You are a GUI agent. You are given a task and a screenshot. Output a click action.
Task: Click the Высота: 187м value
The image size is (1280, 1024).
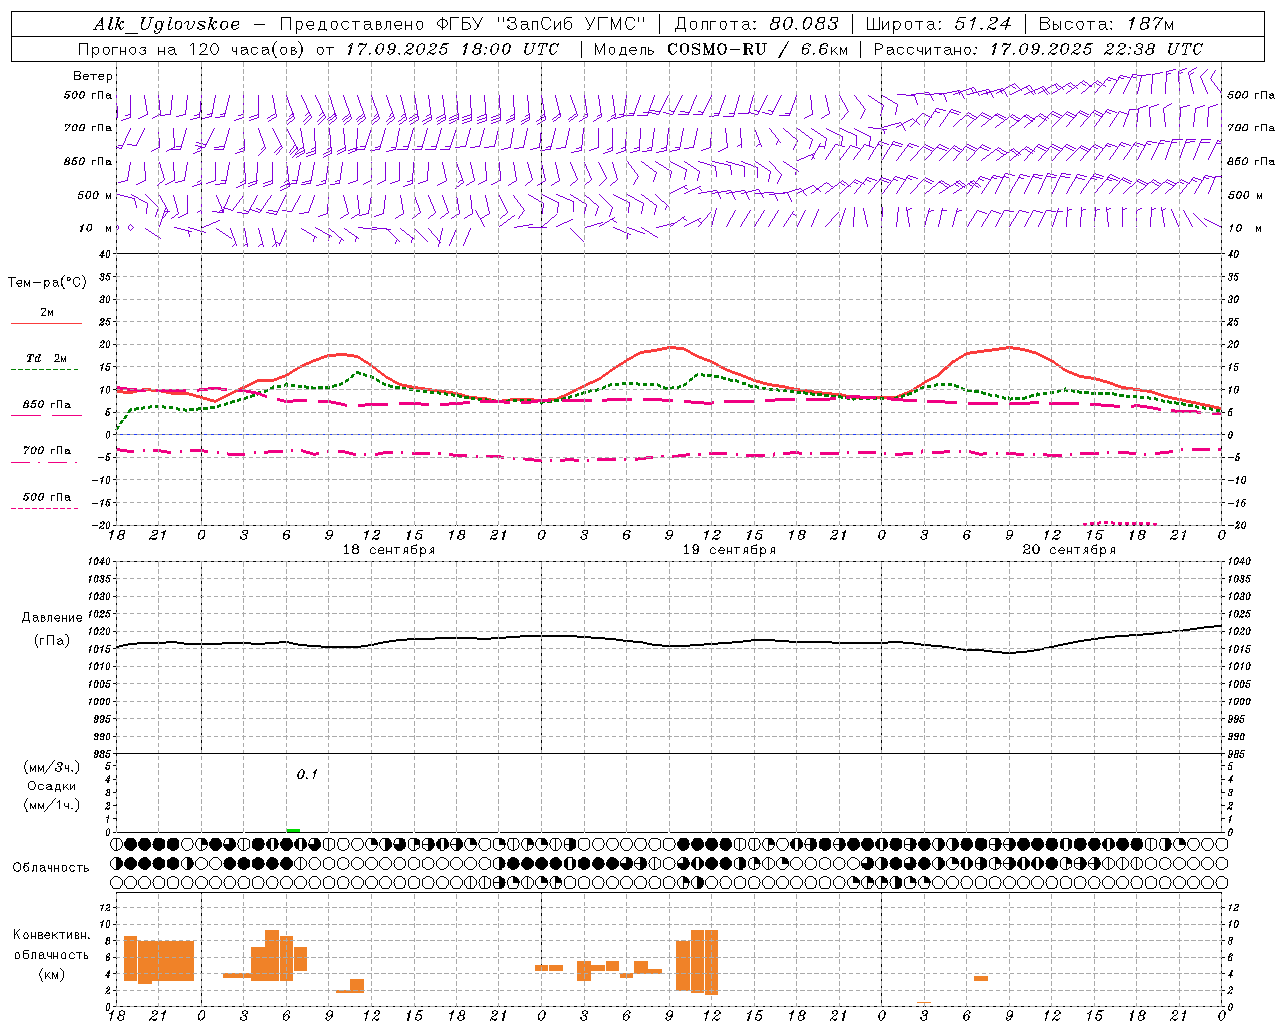click(1107, 24)
